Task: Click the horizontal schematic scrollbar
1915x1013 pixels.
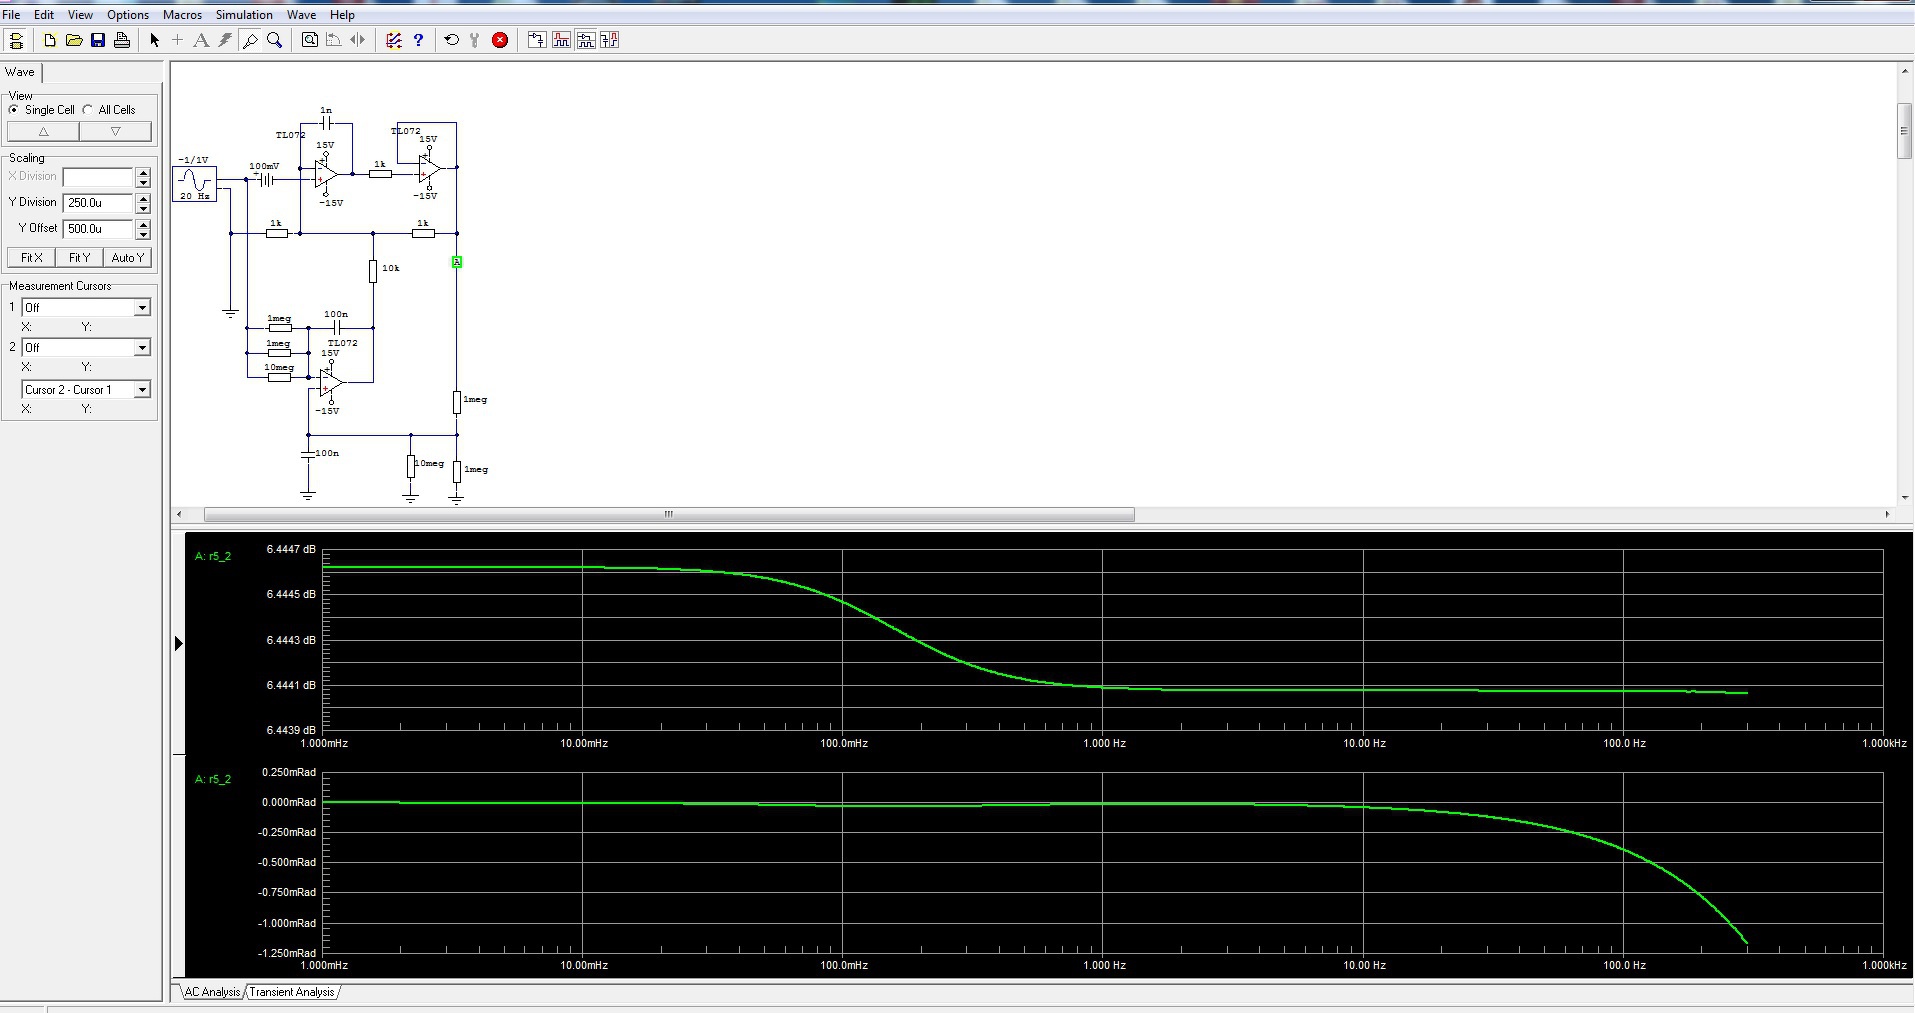Action: 669,515
